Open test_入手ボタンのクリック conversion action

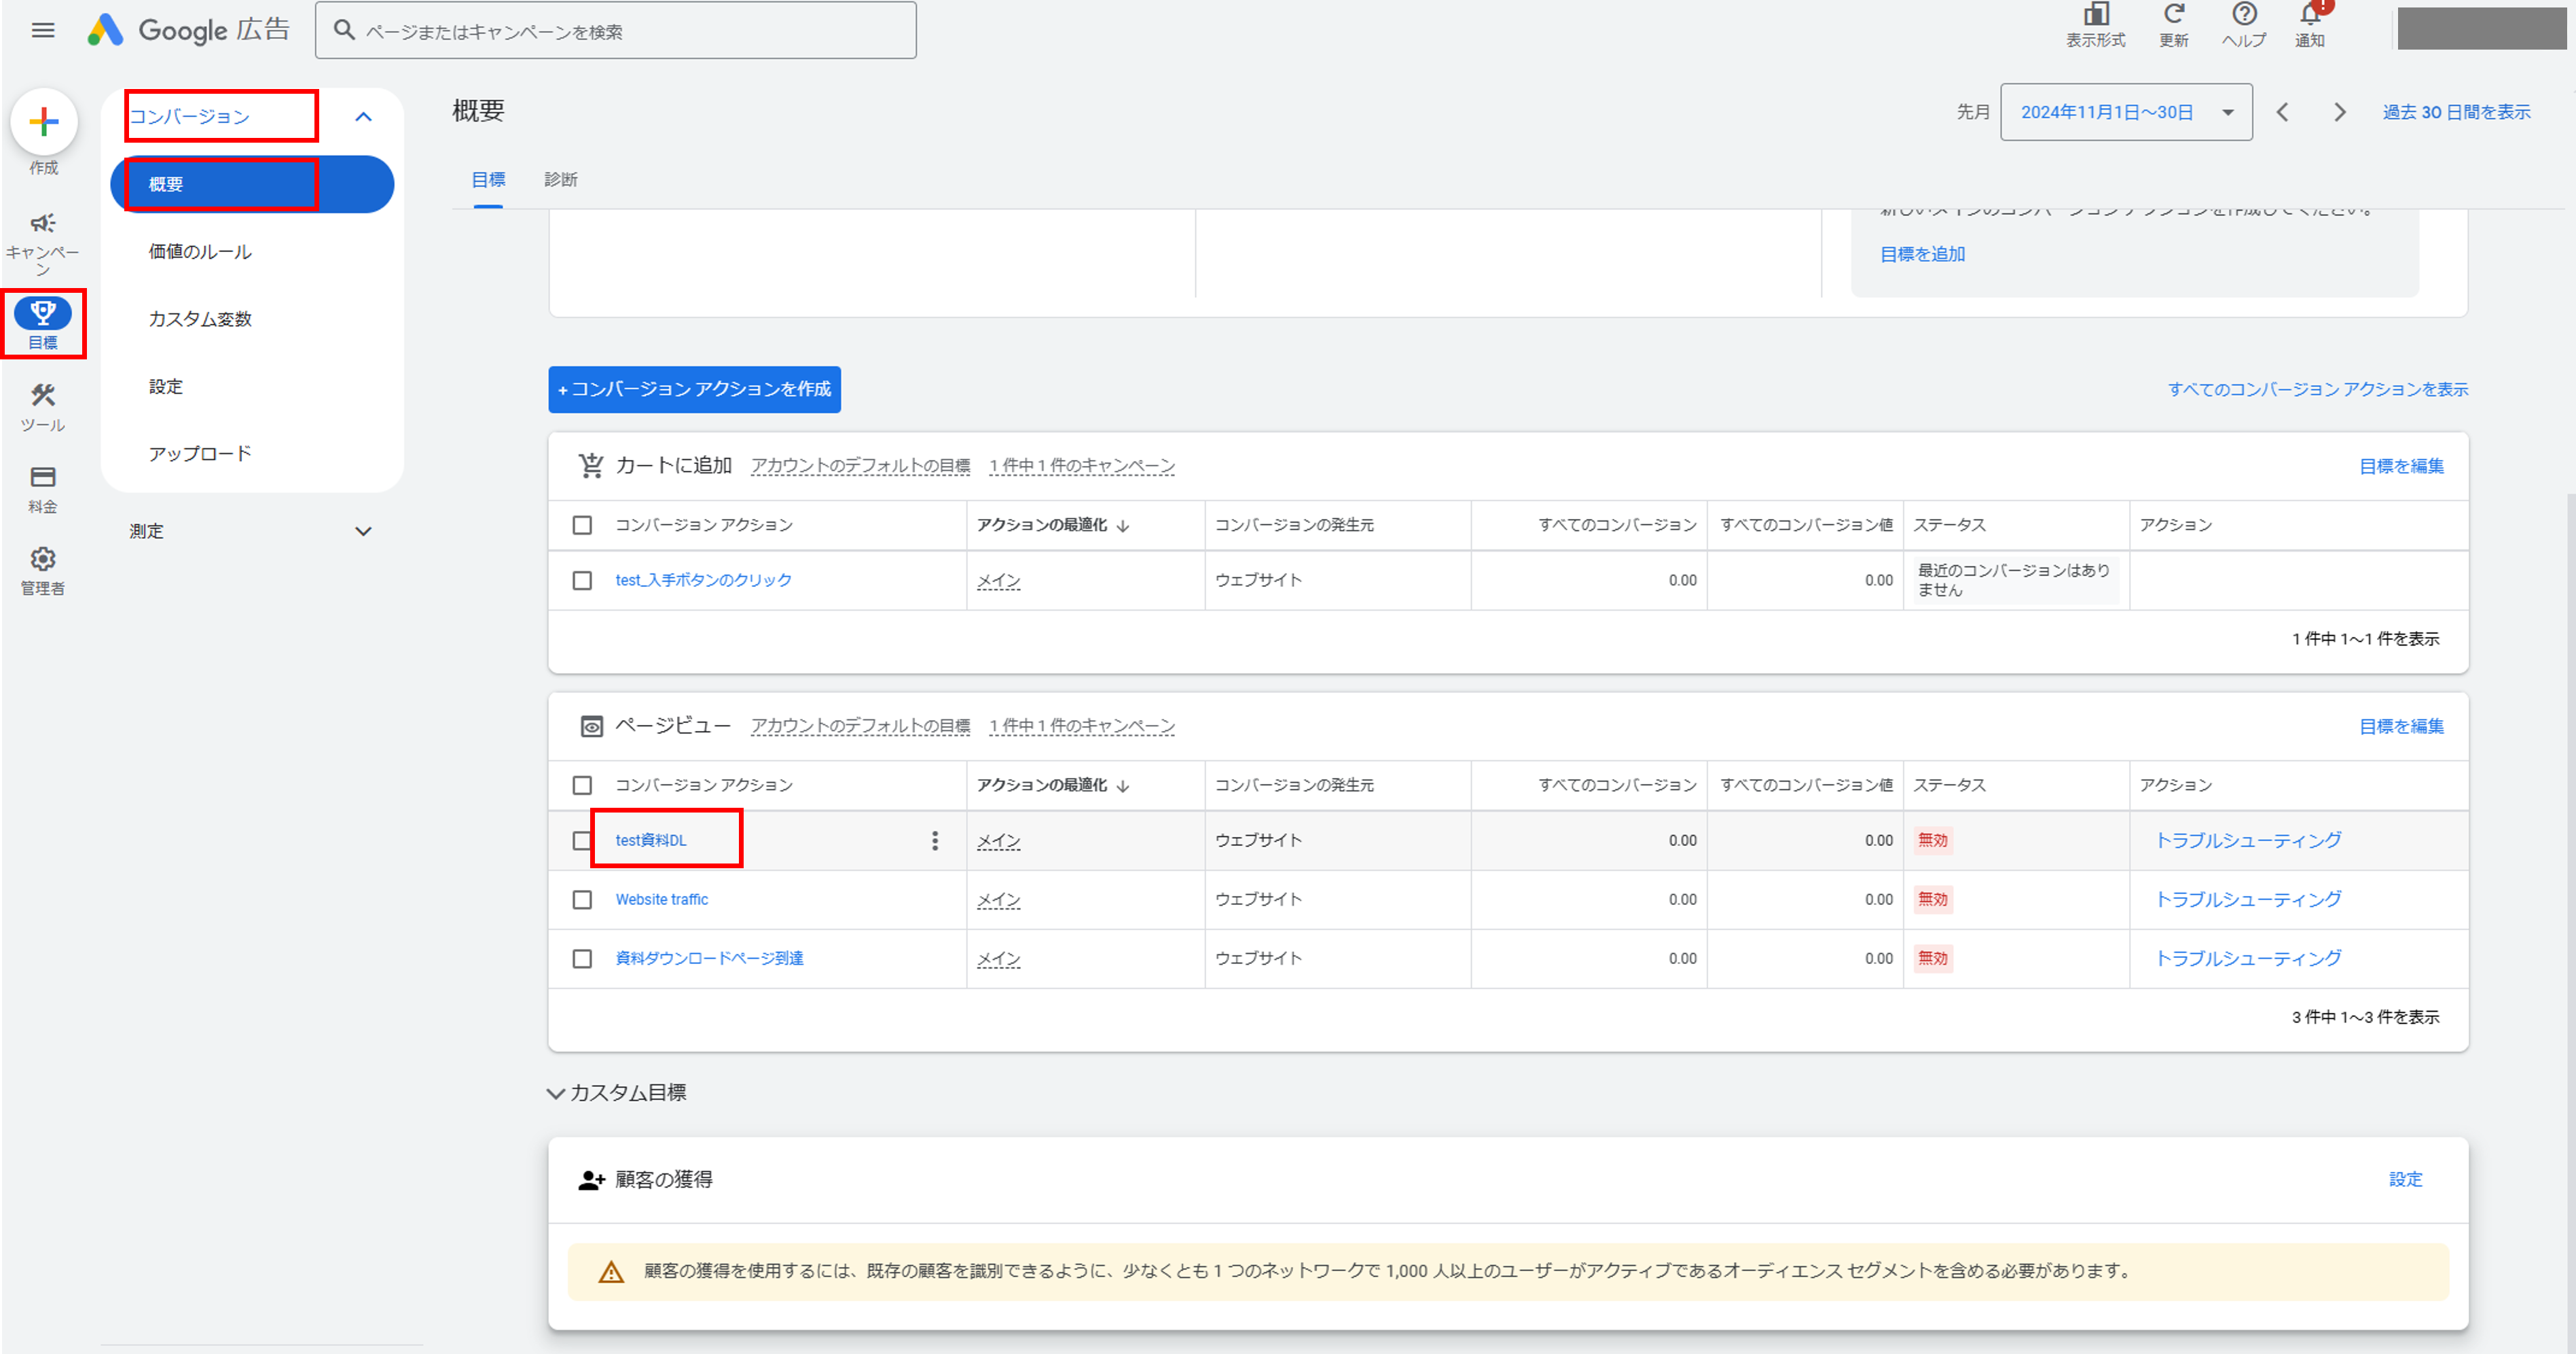pyautogui.click(x=703, y=581)
